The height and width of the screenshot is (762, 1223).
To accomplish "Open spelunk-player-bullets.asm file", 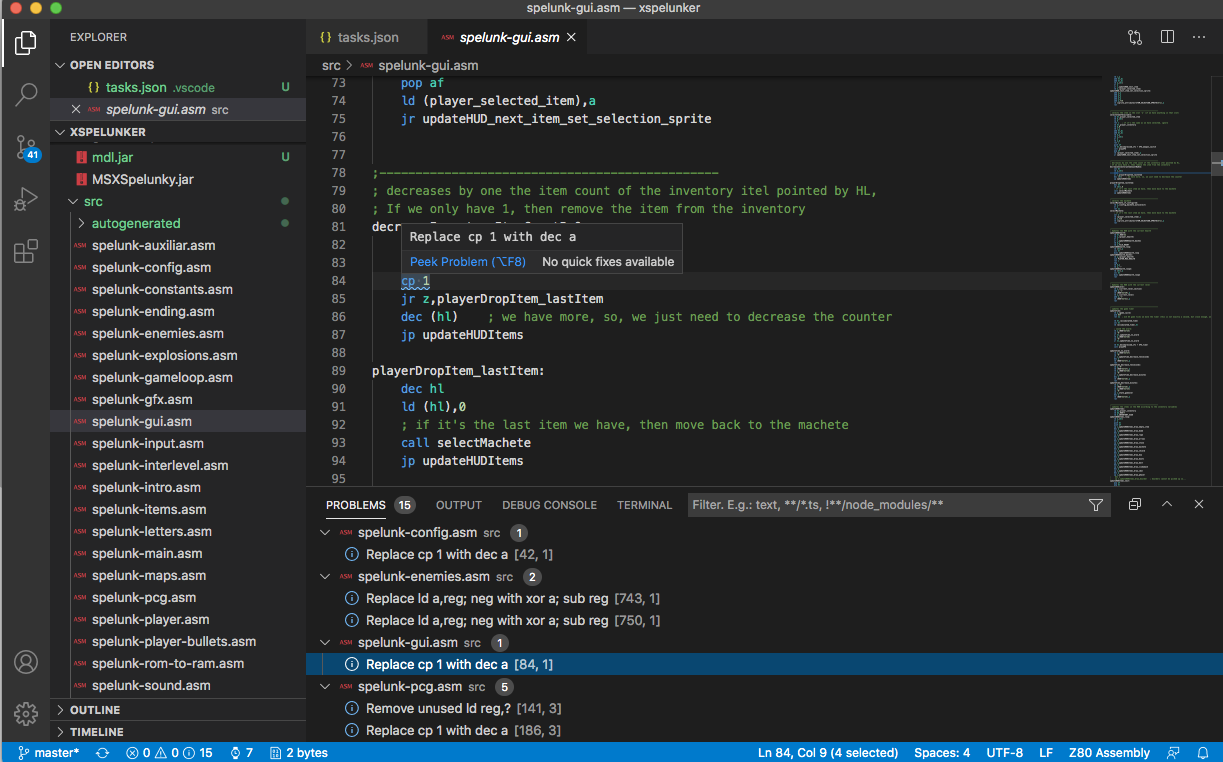I will pos(178,641).
